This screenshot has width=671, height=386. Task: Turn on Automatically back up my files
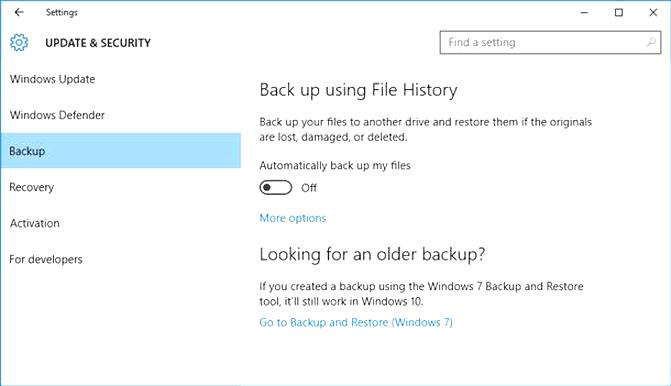(x=276, y=187)
